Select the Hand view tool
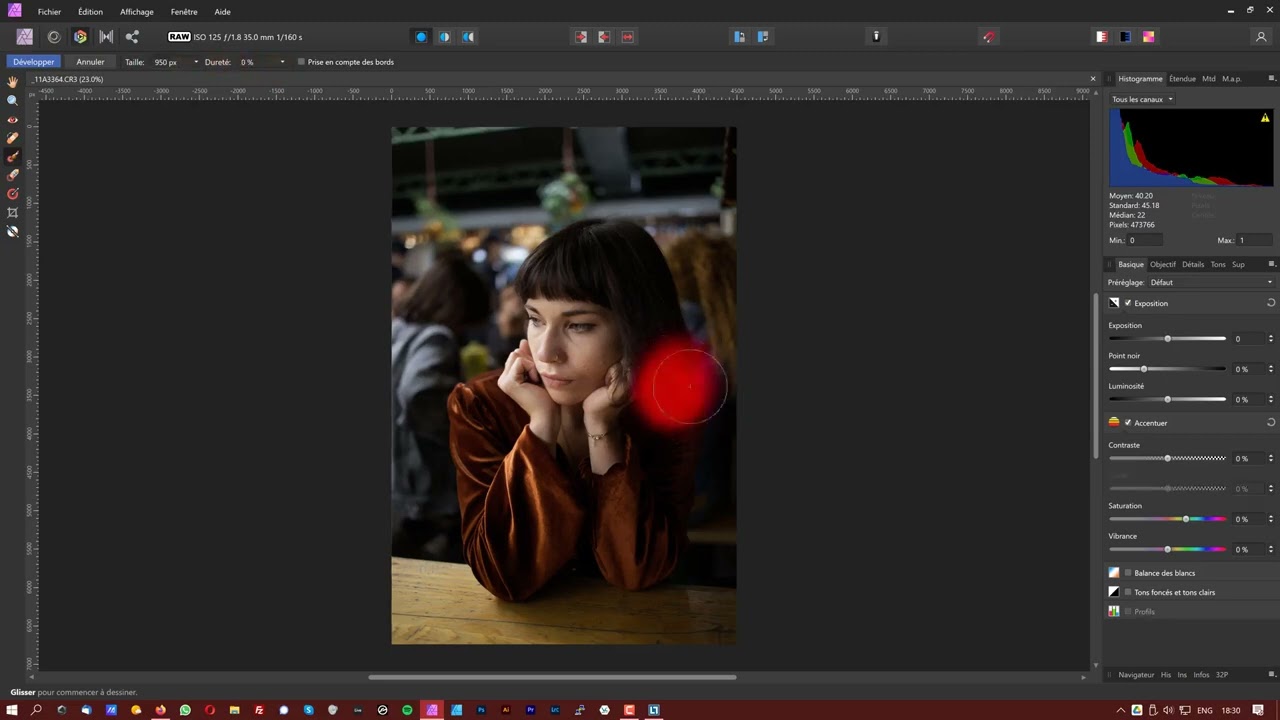The width and height of the screenshot is (1280, 720). tap(12, 82)
